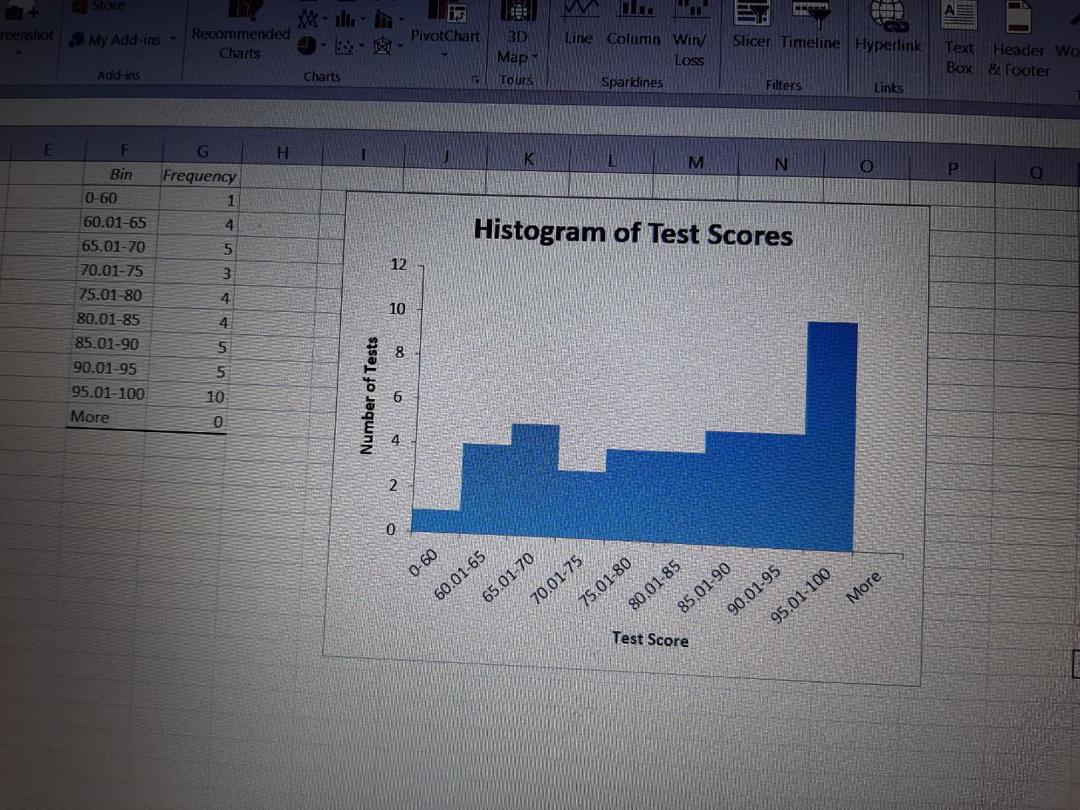Select the Frequency header cell
The width and height of the screenshot is (1080, 810).
200,176
